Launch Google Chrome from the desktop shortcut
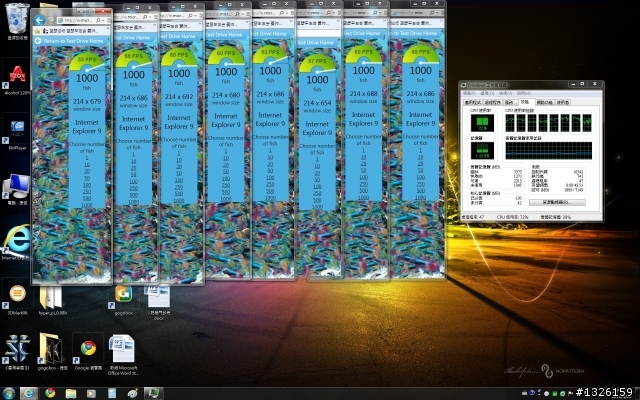 (88, 352)
